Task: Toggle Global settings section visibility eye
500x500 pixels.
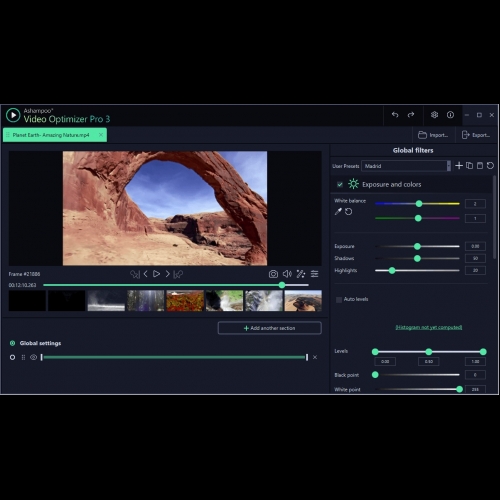Action: pyautogui.click(x=33, y=357)
